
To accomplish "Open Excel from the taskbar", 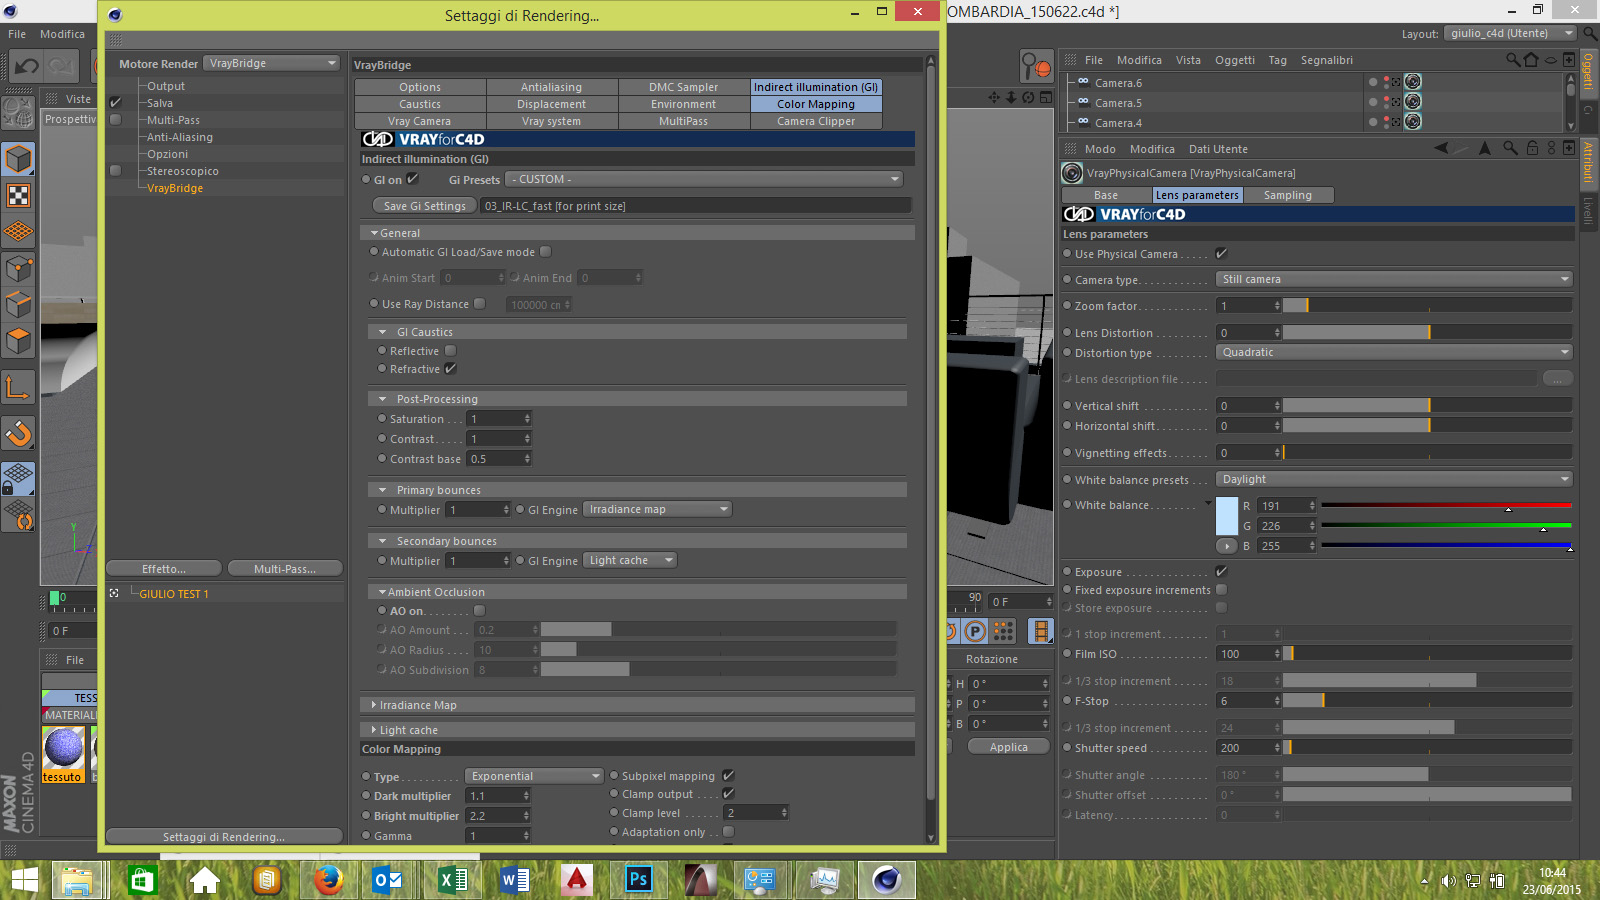I will click(452, 880).
